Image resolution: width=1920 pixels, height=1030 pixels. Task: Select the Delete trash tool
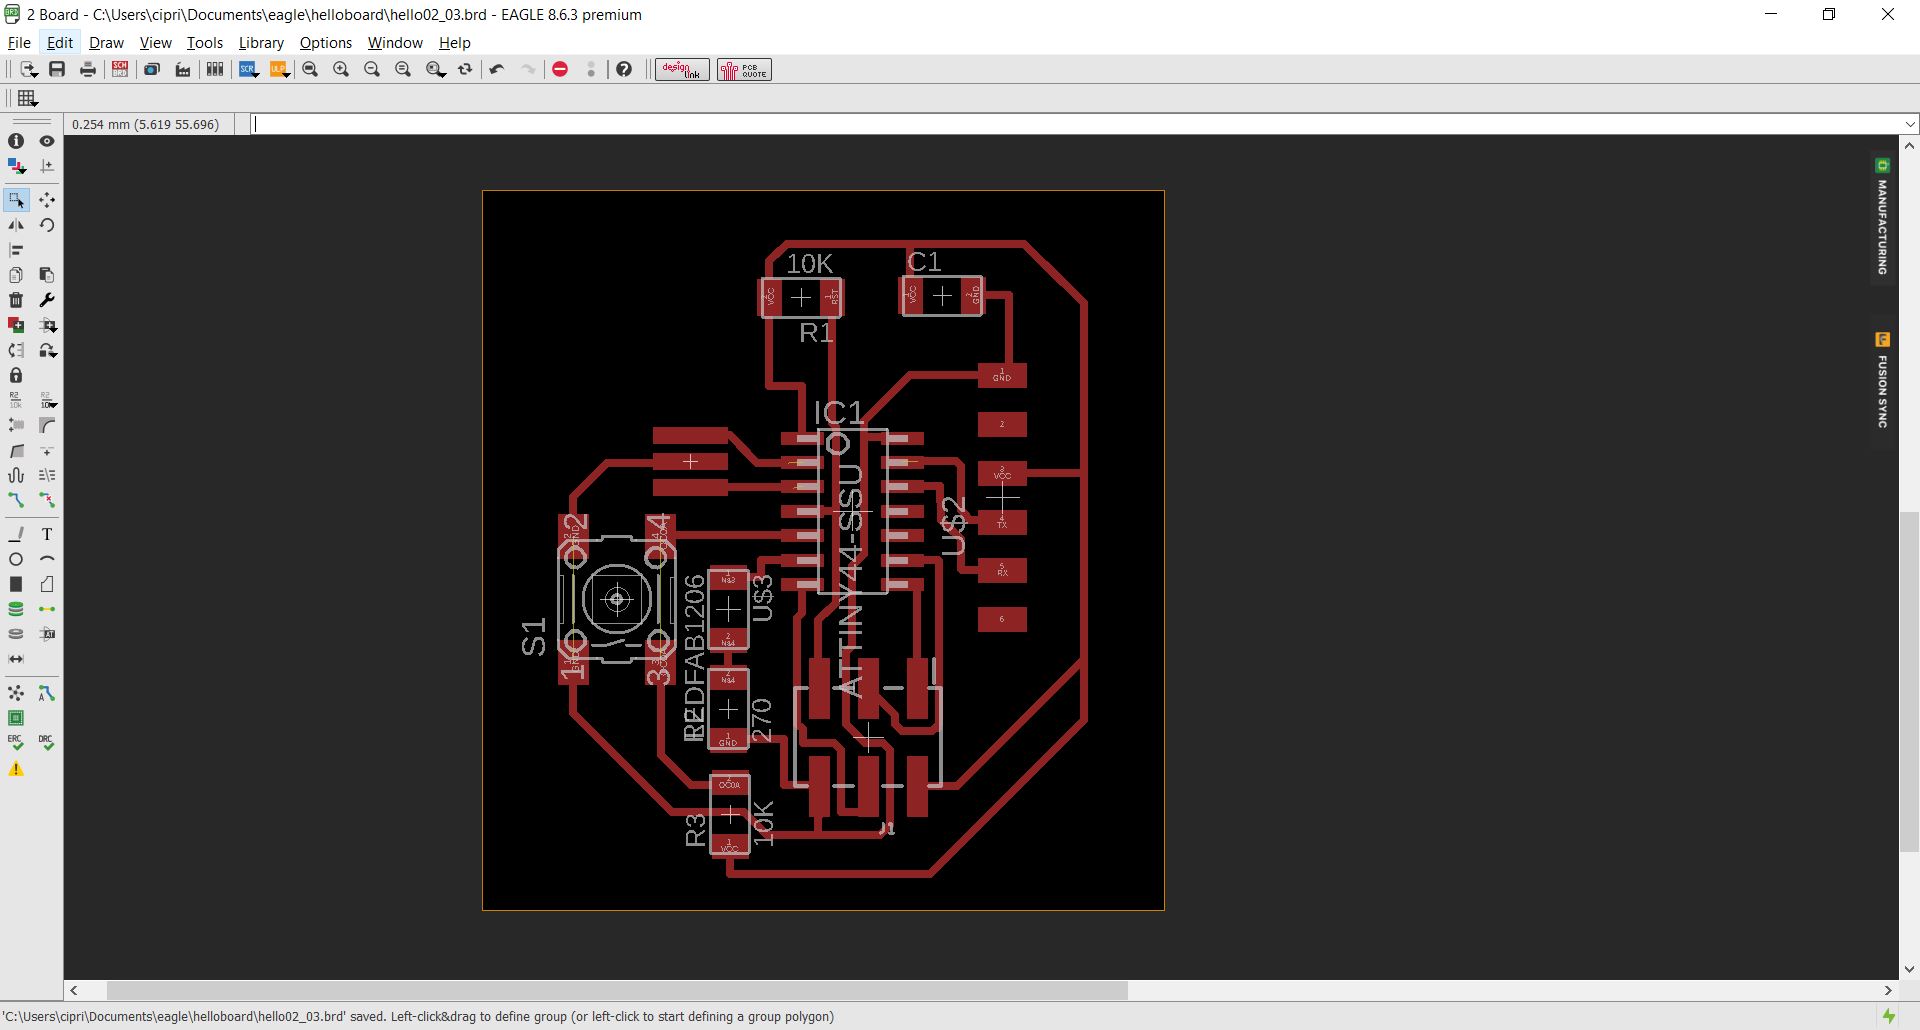coord(16,300)
